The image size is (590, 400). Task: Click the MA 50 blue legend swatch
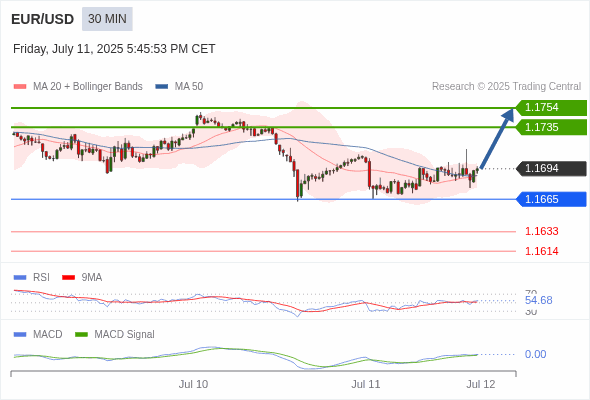162,87
